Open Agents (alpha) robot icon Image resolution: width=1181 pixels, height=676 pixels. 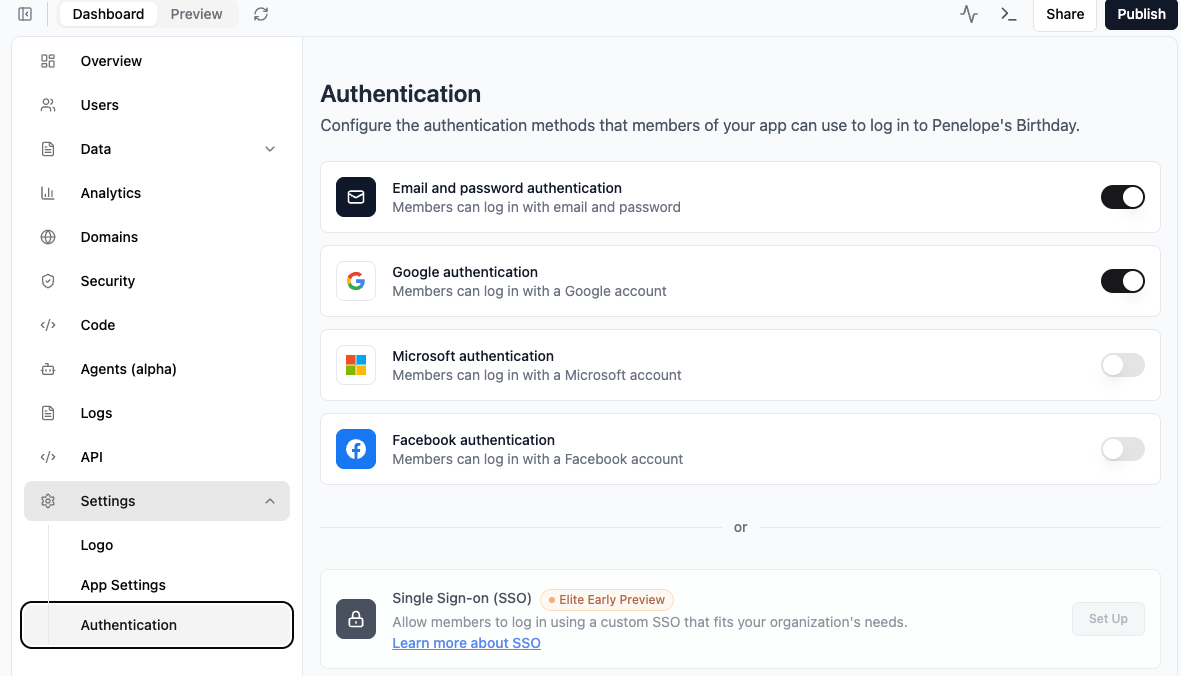[x=48, y=369]
